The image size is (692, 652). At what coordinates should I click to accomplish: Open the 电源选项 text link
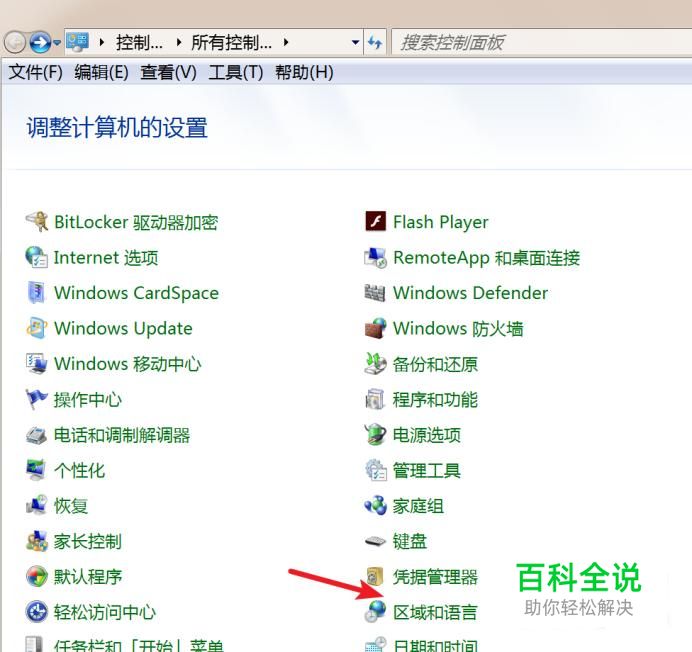[x=427, y=435]
